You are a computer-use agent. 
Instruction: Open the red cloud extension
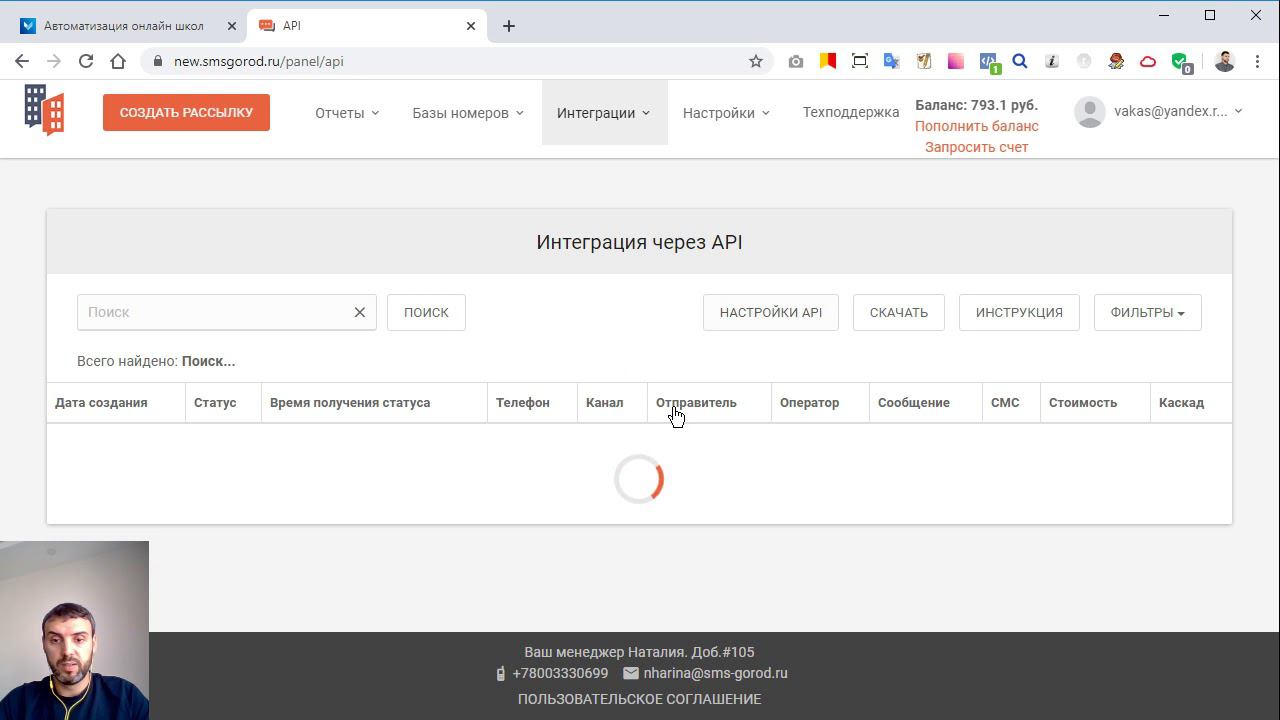click(x=1148, y=61)
